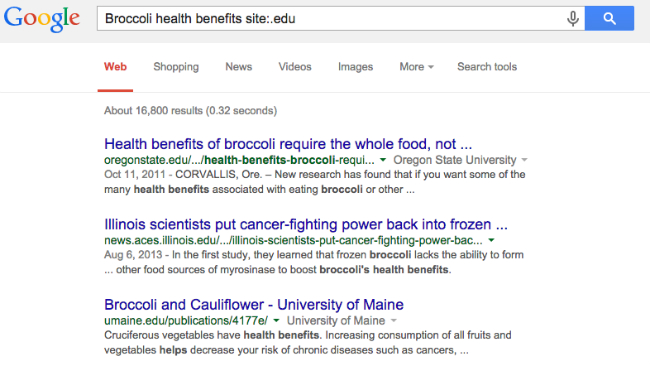The height and width of the screenshot is (366, 650).
Task: Select the Web results tab
Action: tap(115, 67)
